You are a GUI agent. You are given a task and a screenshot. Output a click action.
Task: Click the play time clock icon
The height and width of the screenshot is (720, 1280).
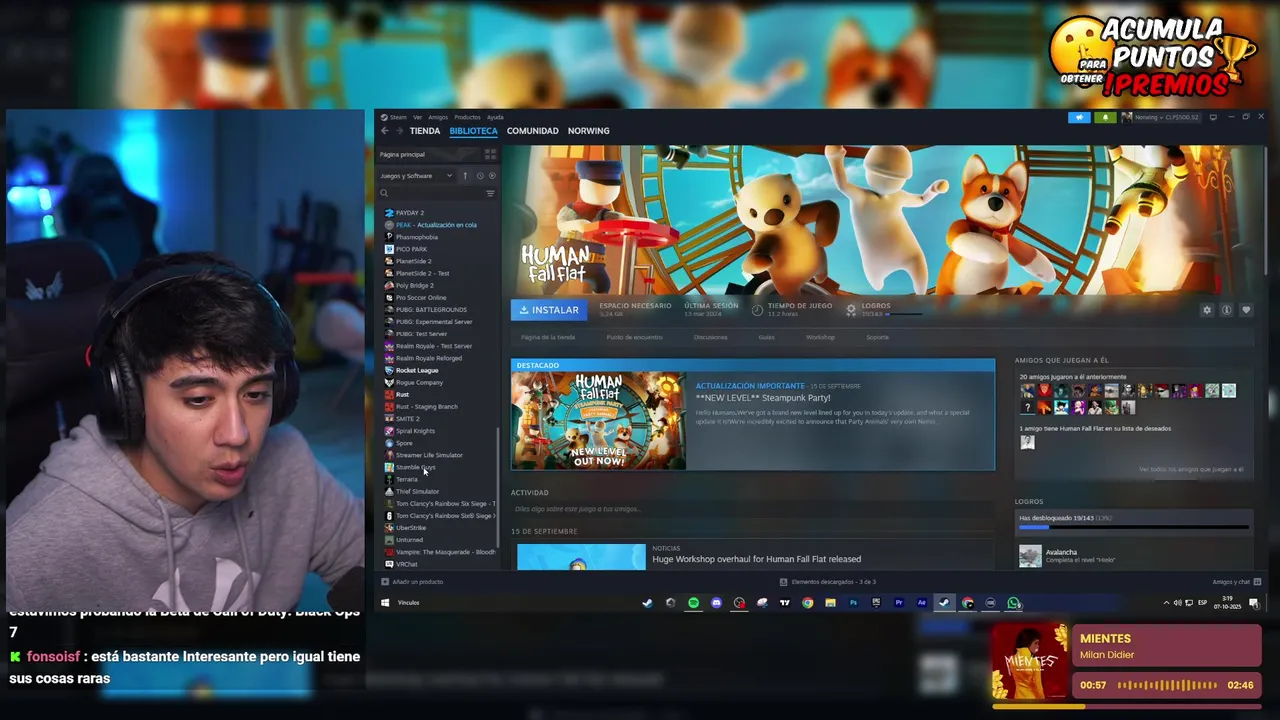[757, 310]
